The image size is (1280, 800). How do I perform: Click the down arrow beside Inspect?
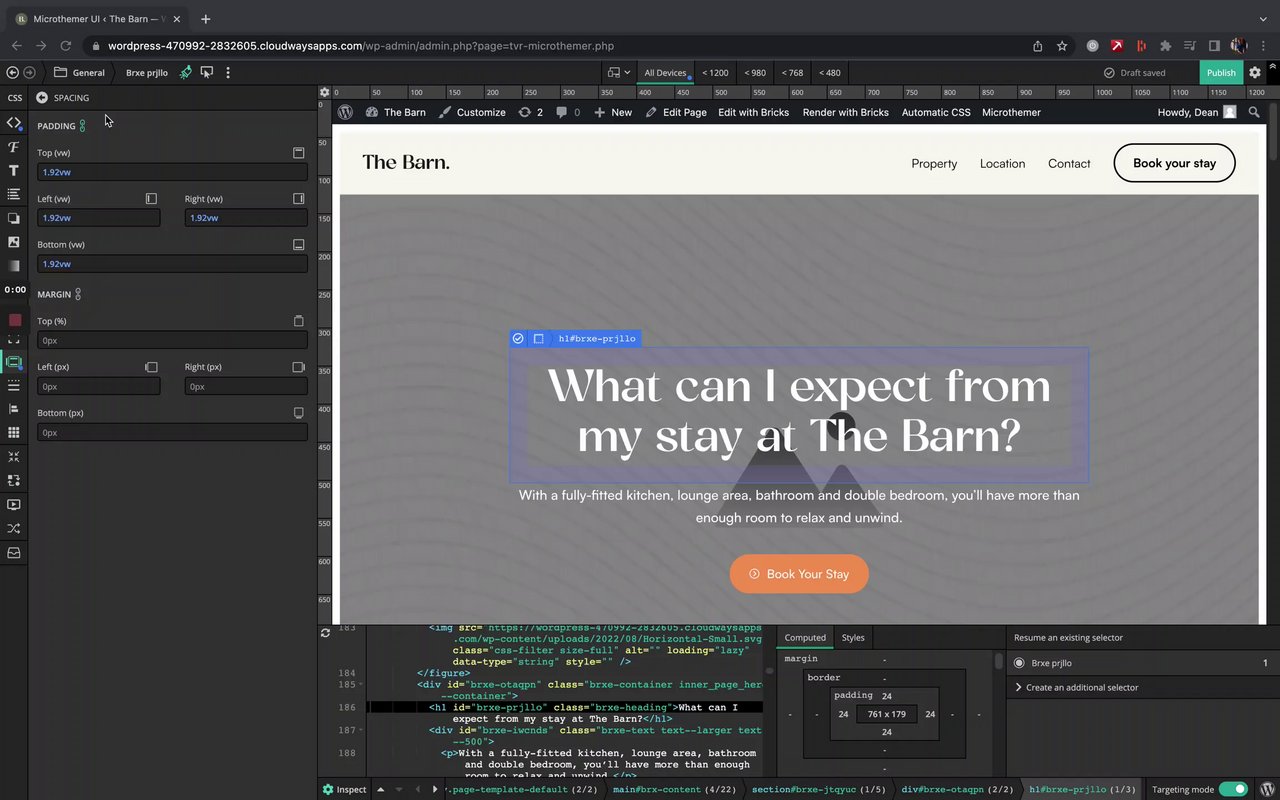pyautogui.click(x=398, y=789)
